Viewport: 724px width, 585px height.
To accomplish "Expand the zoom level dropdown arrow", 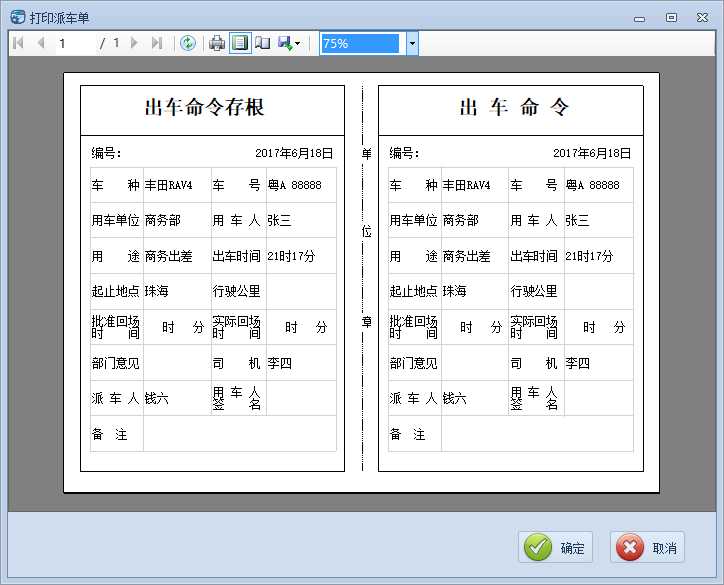I will 412,43.
